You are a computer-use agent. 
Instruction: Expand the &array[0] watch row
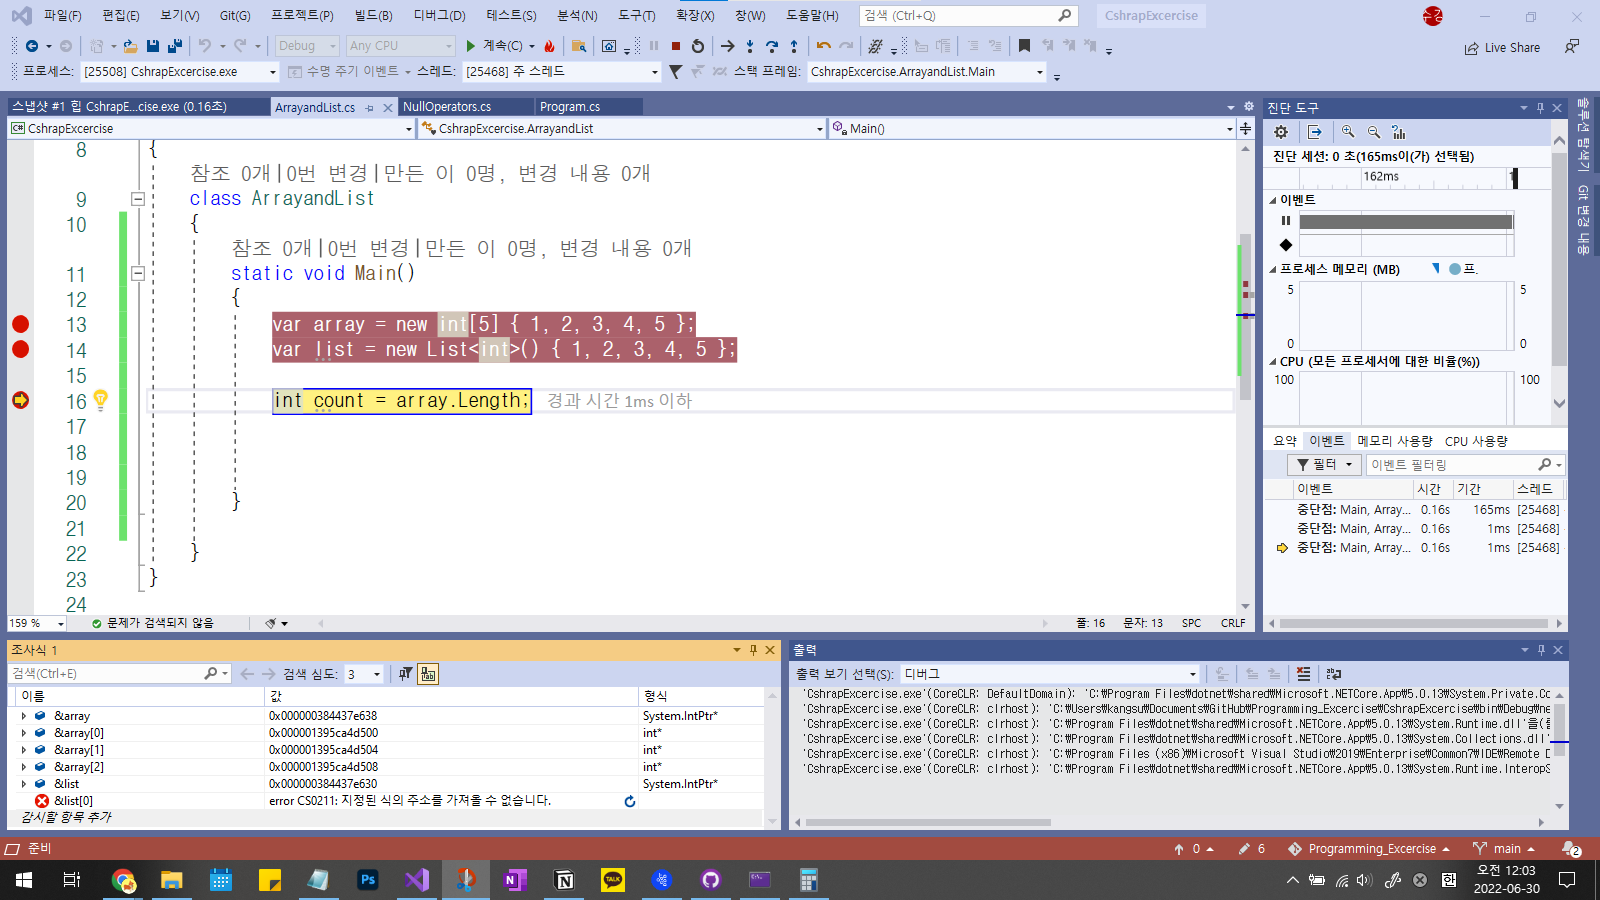coord(24,733)
